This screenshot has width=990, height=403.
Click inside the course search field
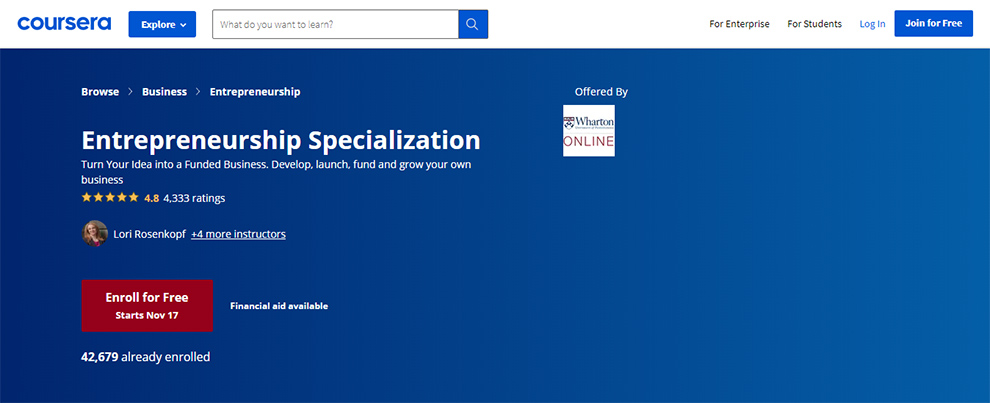tap(335, 24)
